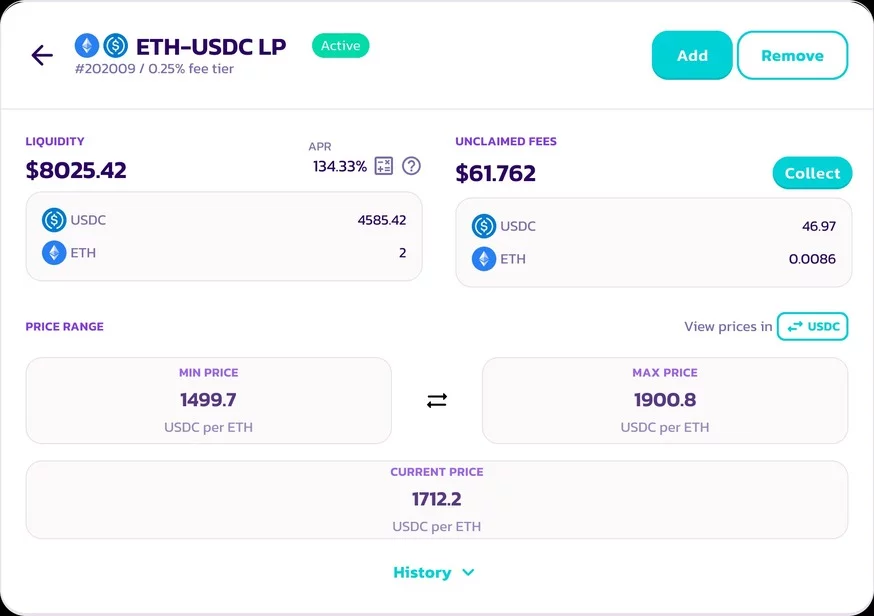Click the ETH-USDC LP title
Viewport: 874px width, 616px height.
(211, 47)
